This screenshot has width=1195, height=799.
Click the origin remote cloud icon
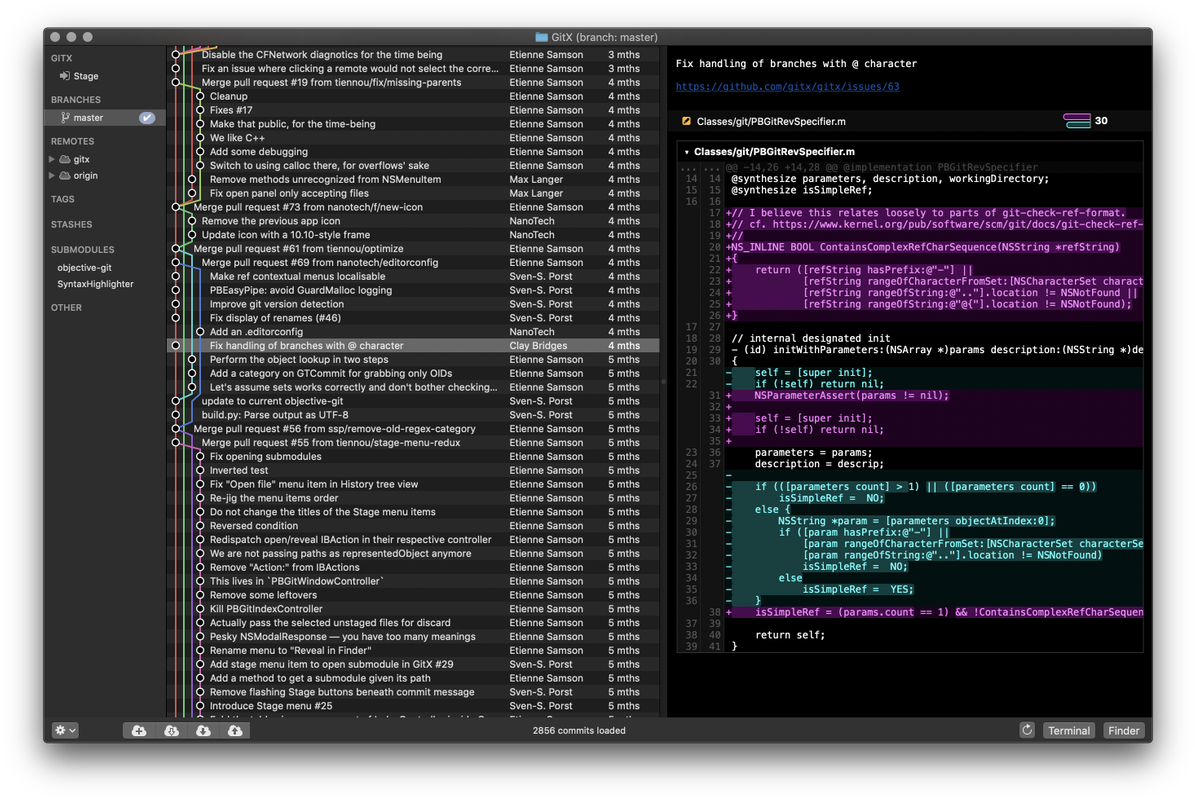click(x=65, y=175)
